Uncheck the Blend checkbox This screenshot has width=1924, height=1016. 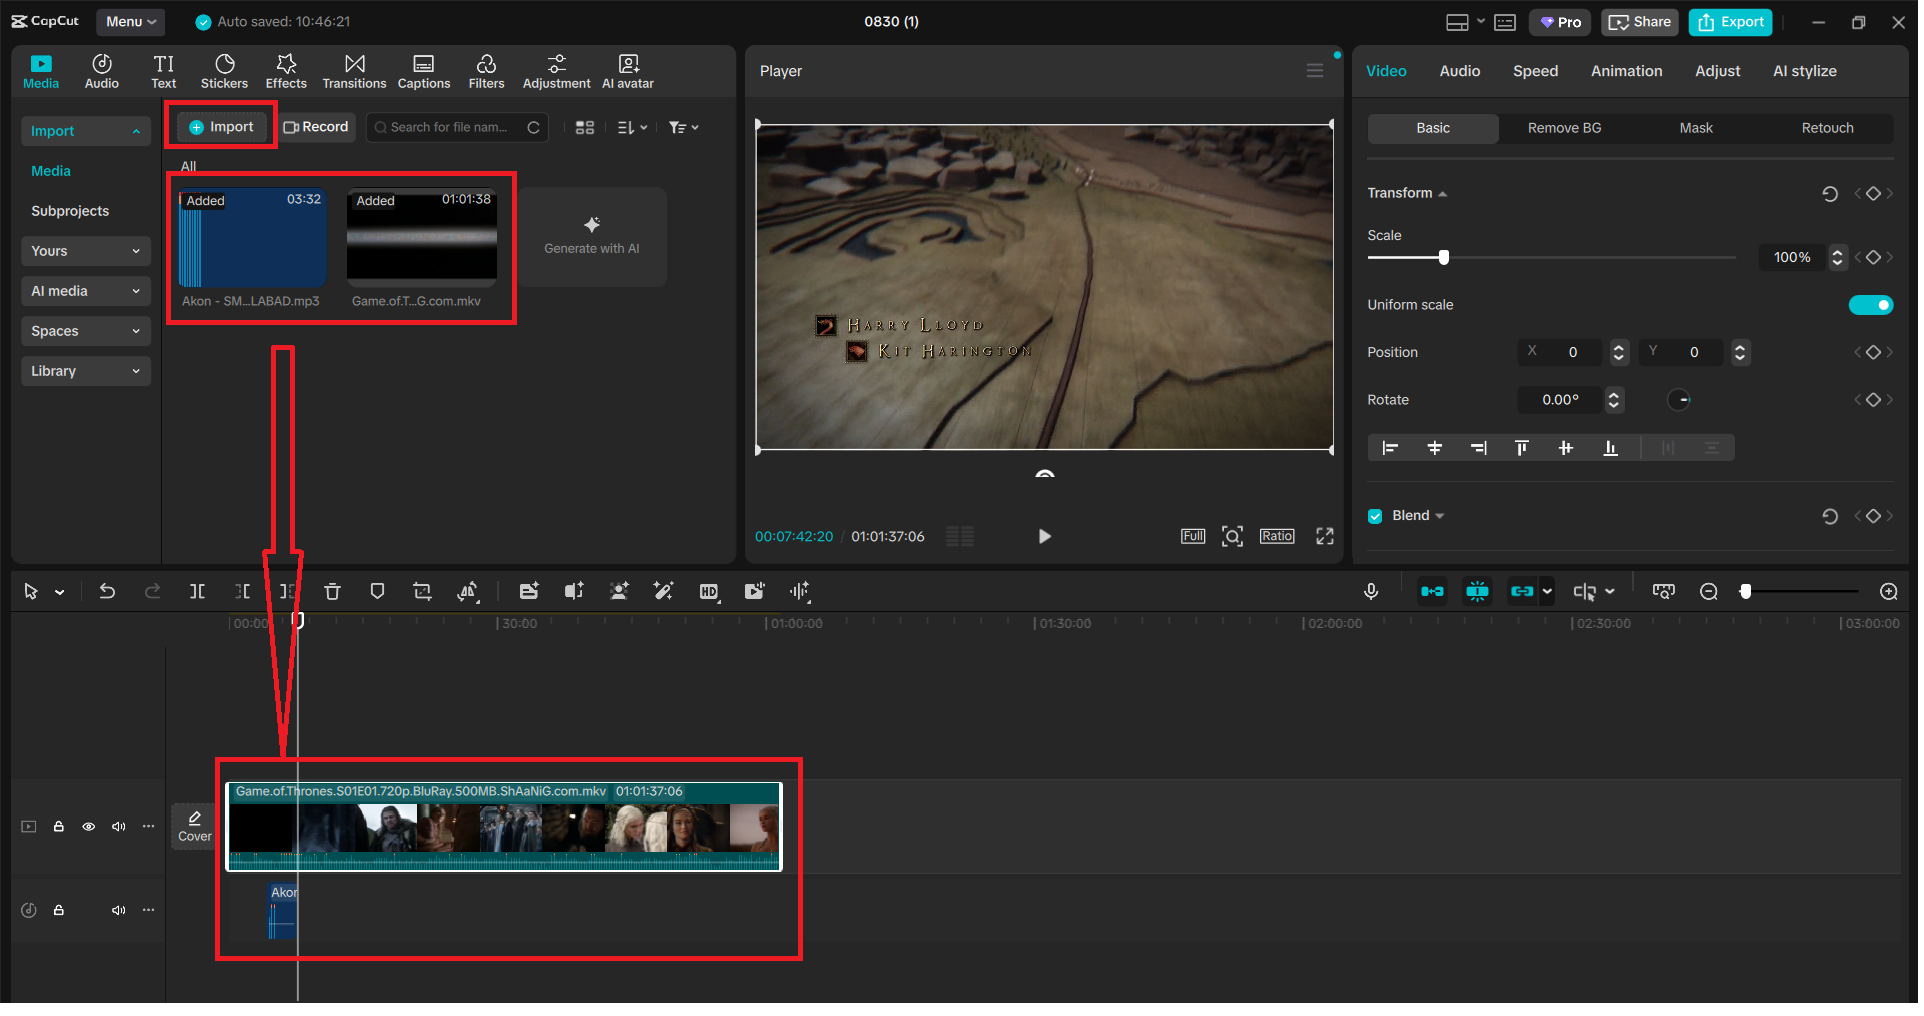pos(1375,516)
